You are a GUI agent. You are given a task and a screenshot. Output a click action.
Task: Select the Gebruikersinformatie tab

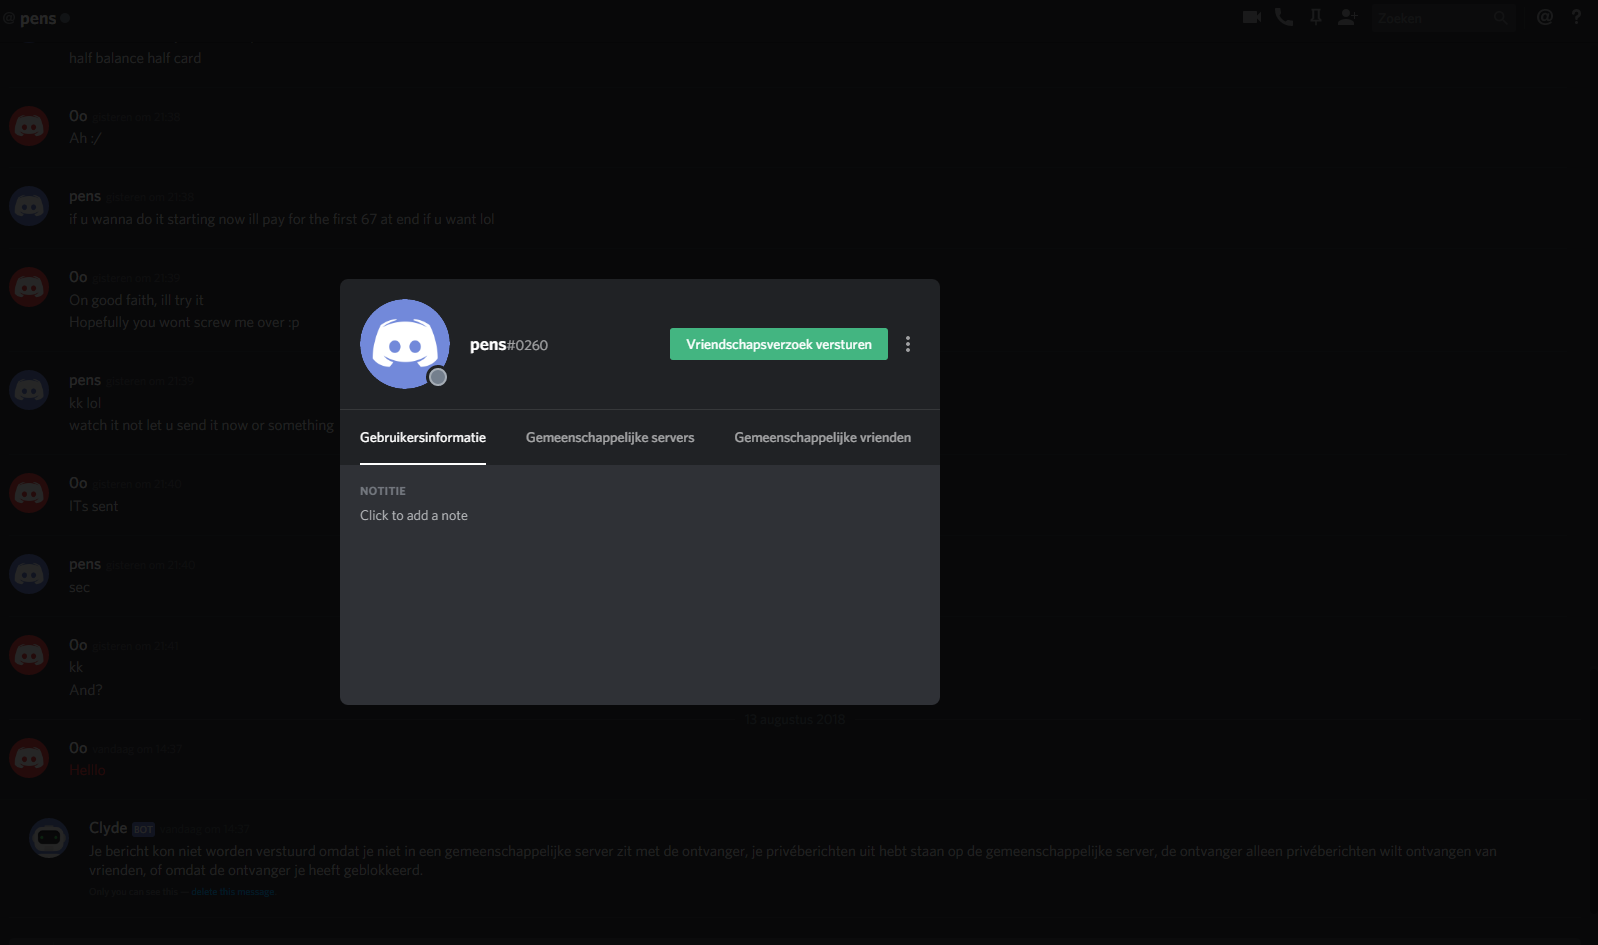(x=423, y=438)
